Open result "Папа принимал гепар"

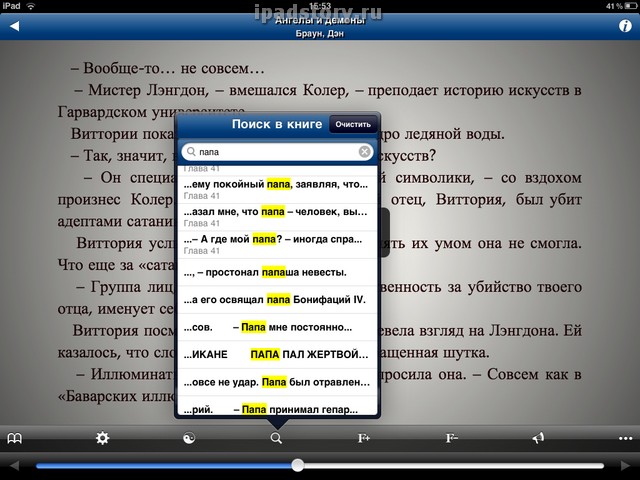click(x=278, y=406)
